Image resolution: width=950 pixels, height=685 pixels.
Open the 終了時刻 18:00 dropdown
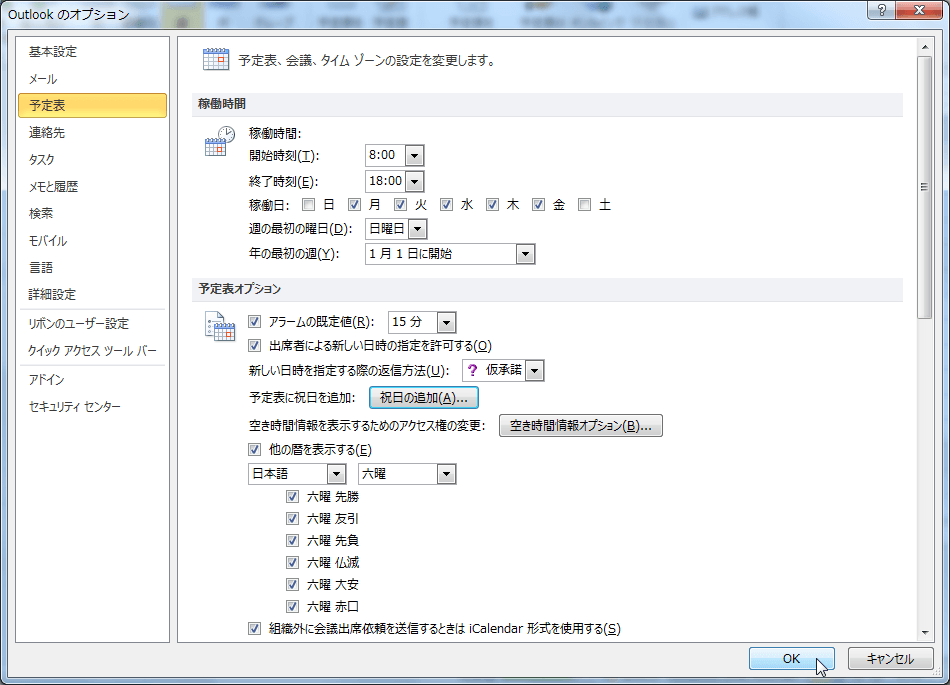414,181
